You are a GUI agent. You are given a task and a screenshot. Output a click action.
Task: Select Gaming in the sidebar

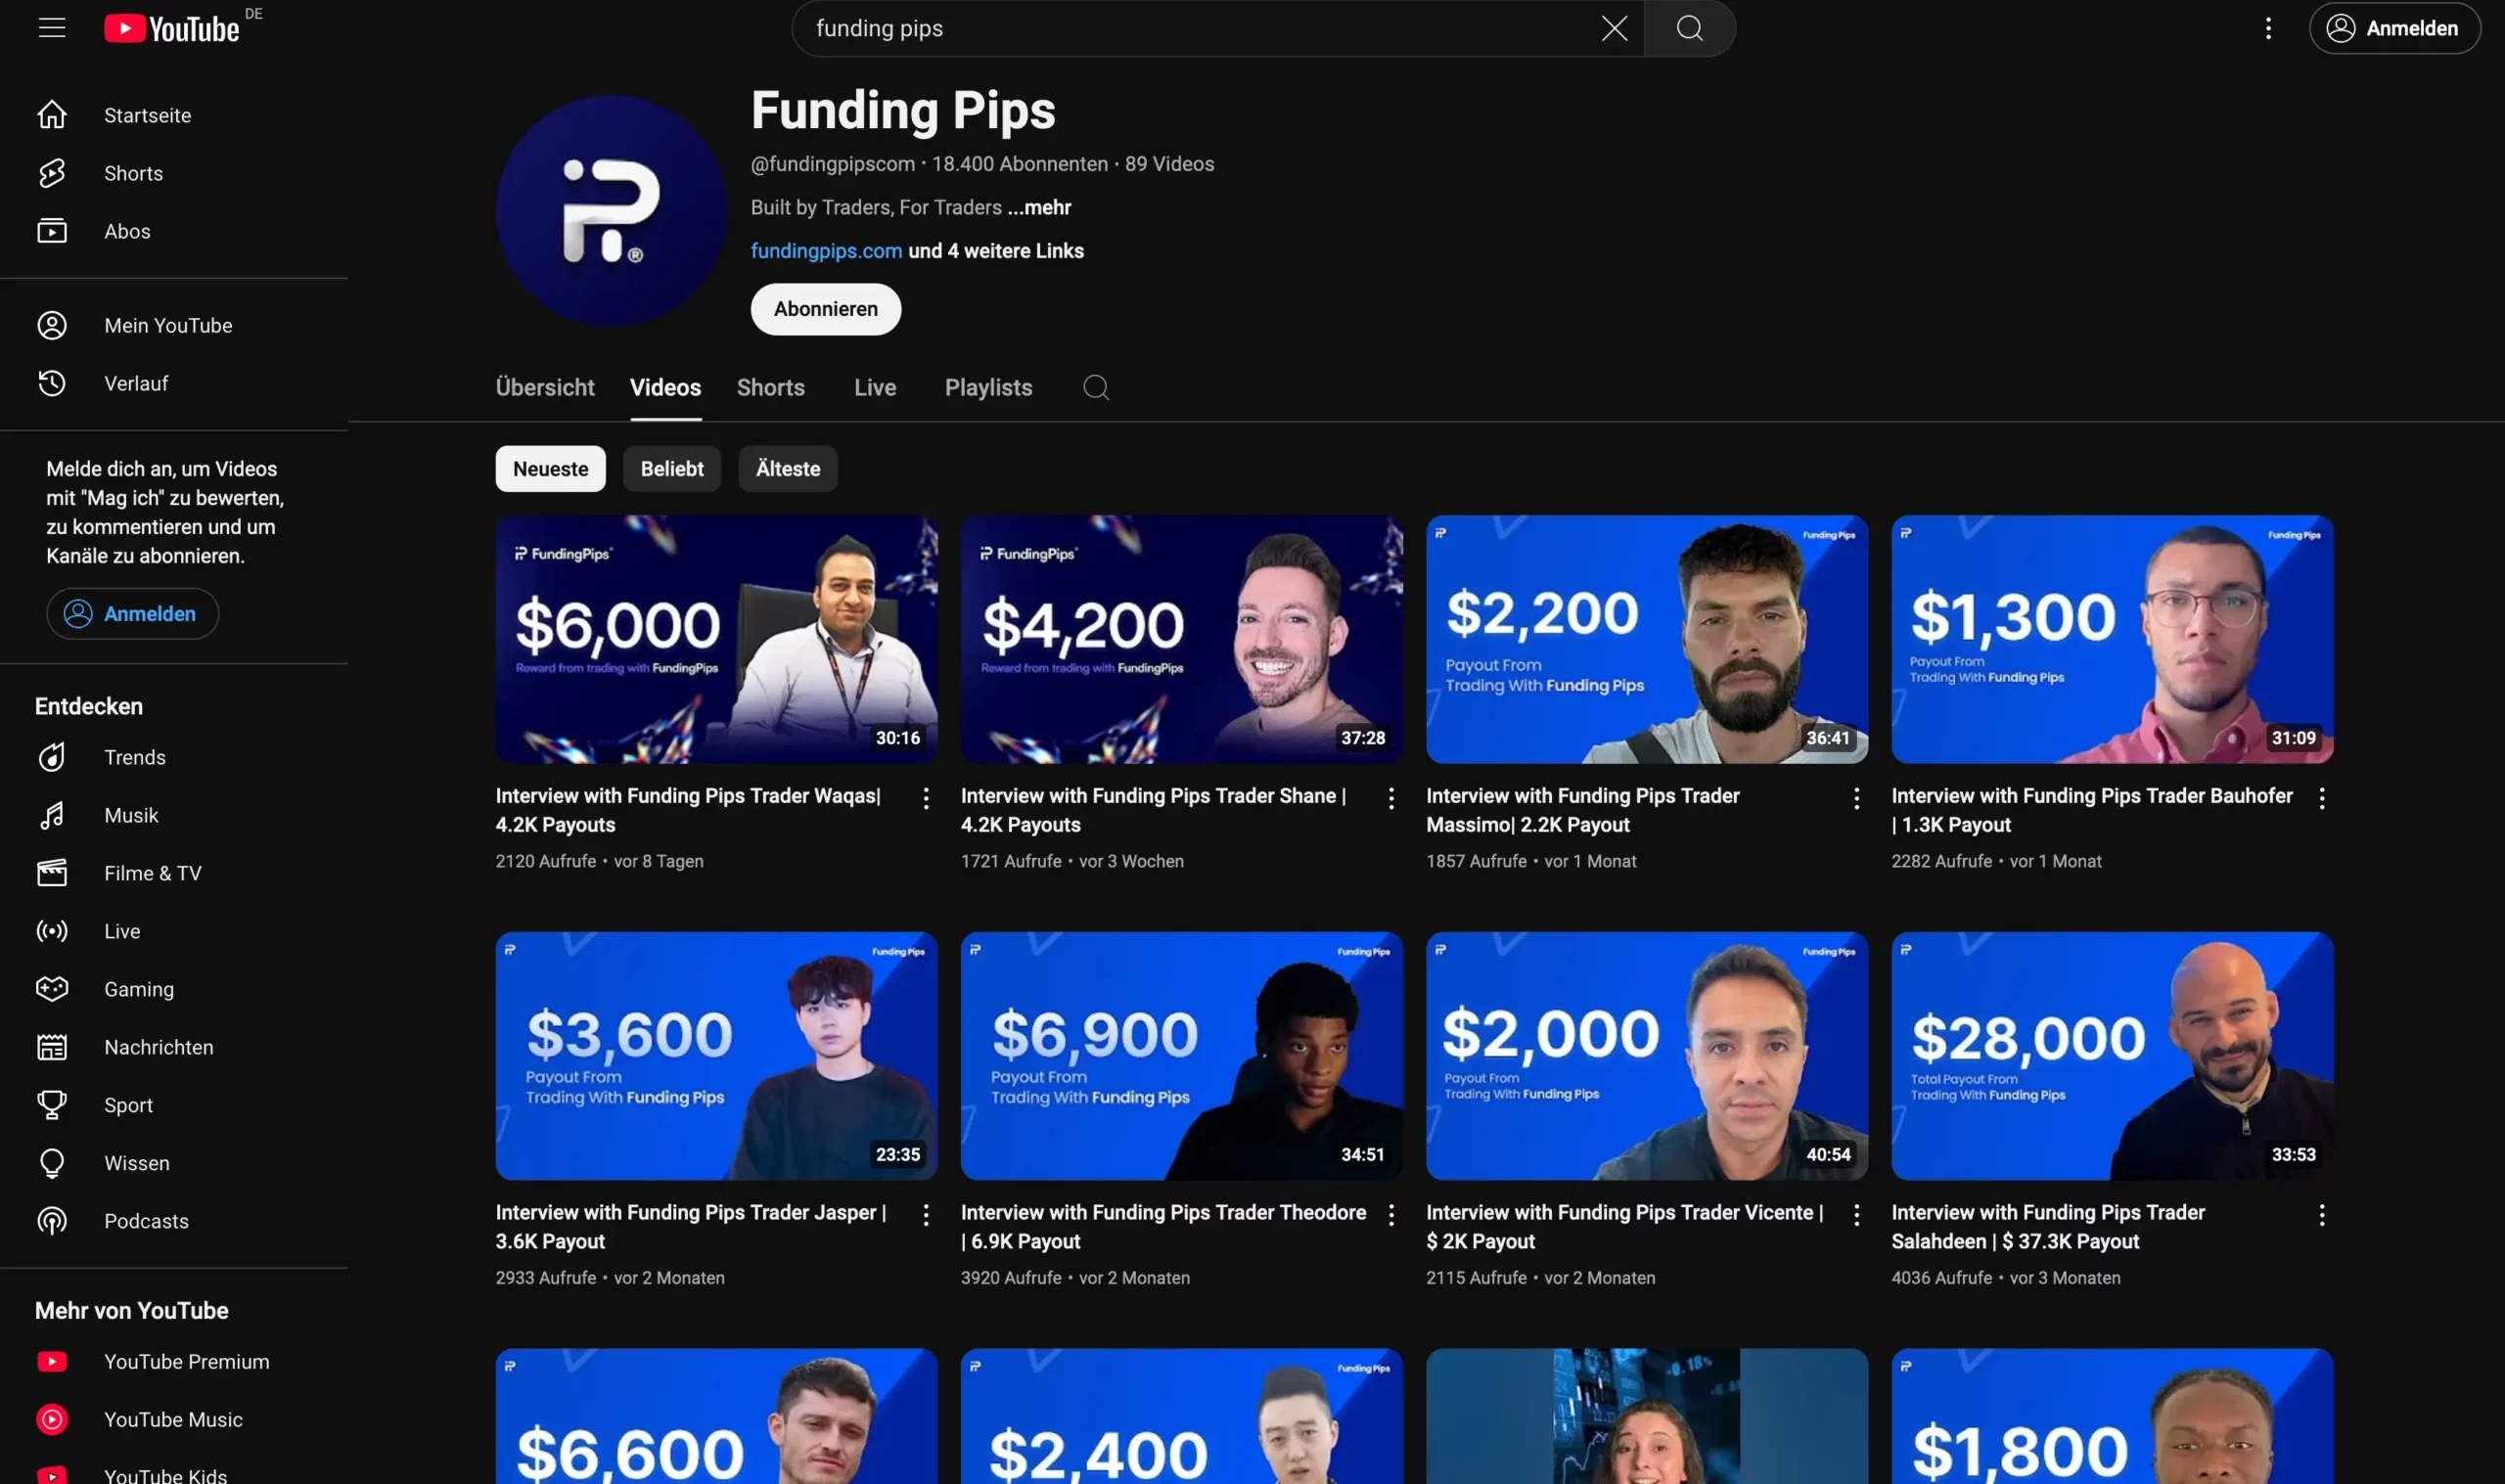point(139,989)
